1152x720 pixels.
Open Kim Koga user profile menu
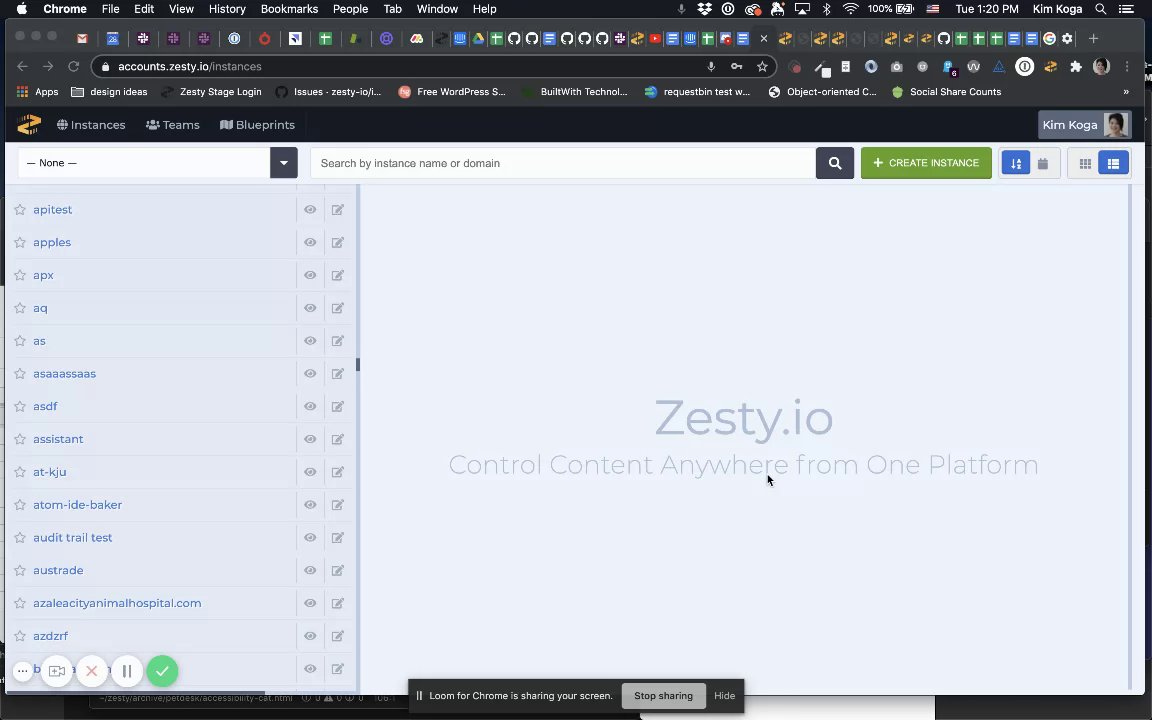(x=1084, y=125)
